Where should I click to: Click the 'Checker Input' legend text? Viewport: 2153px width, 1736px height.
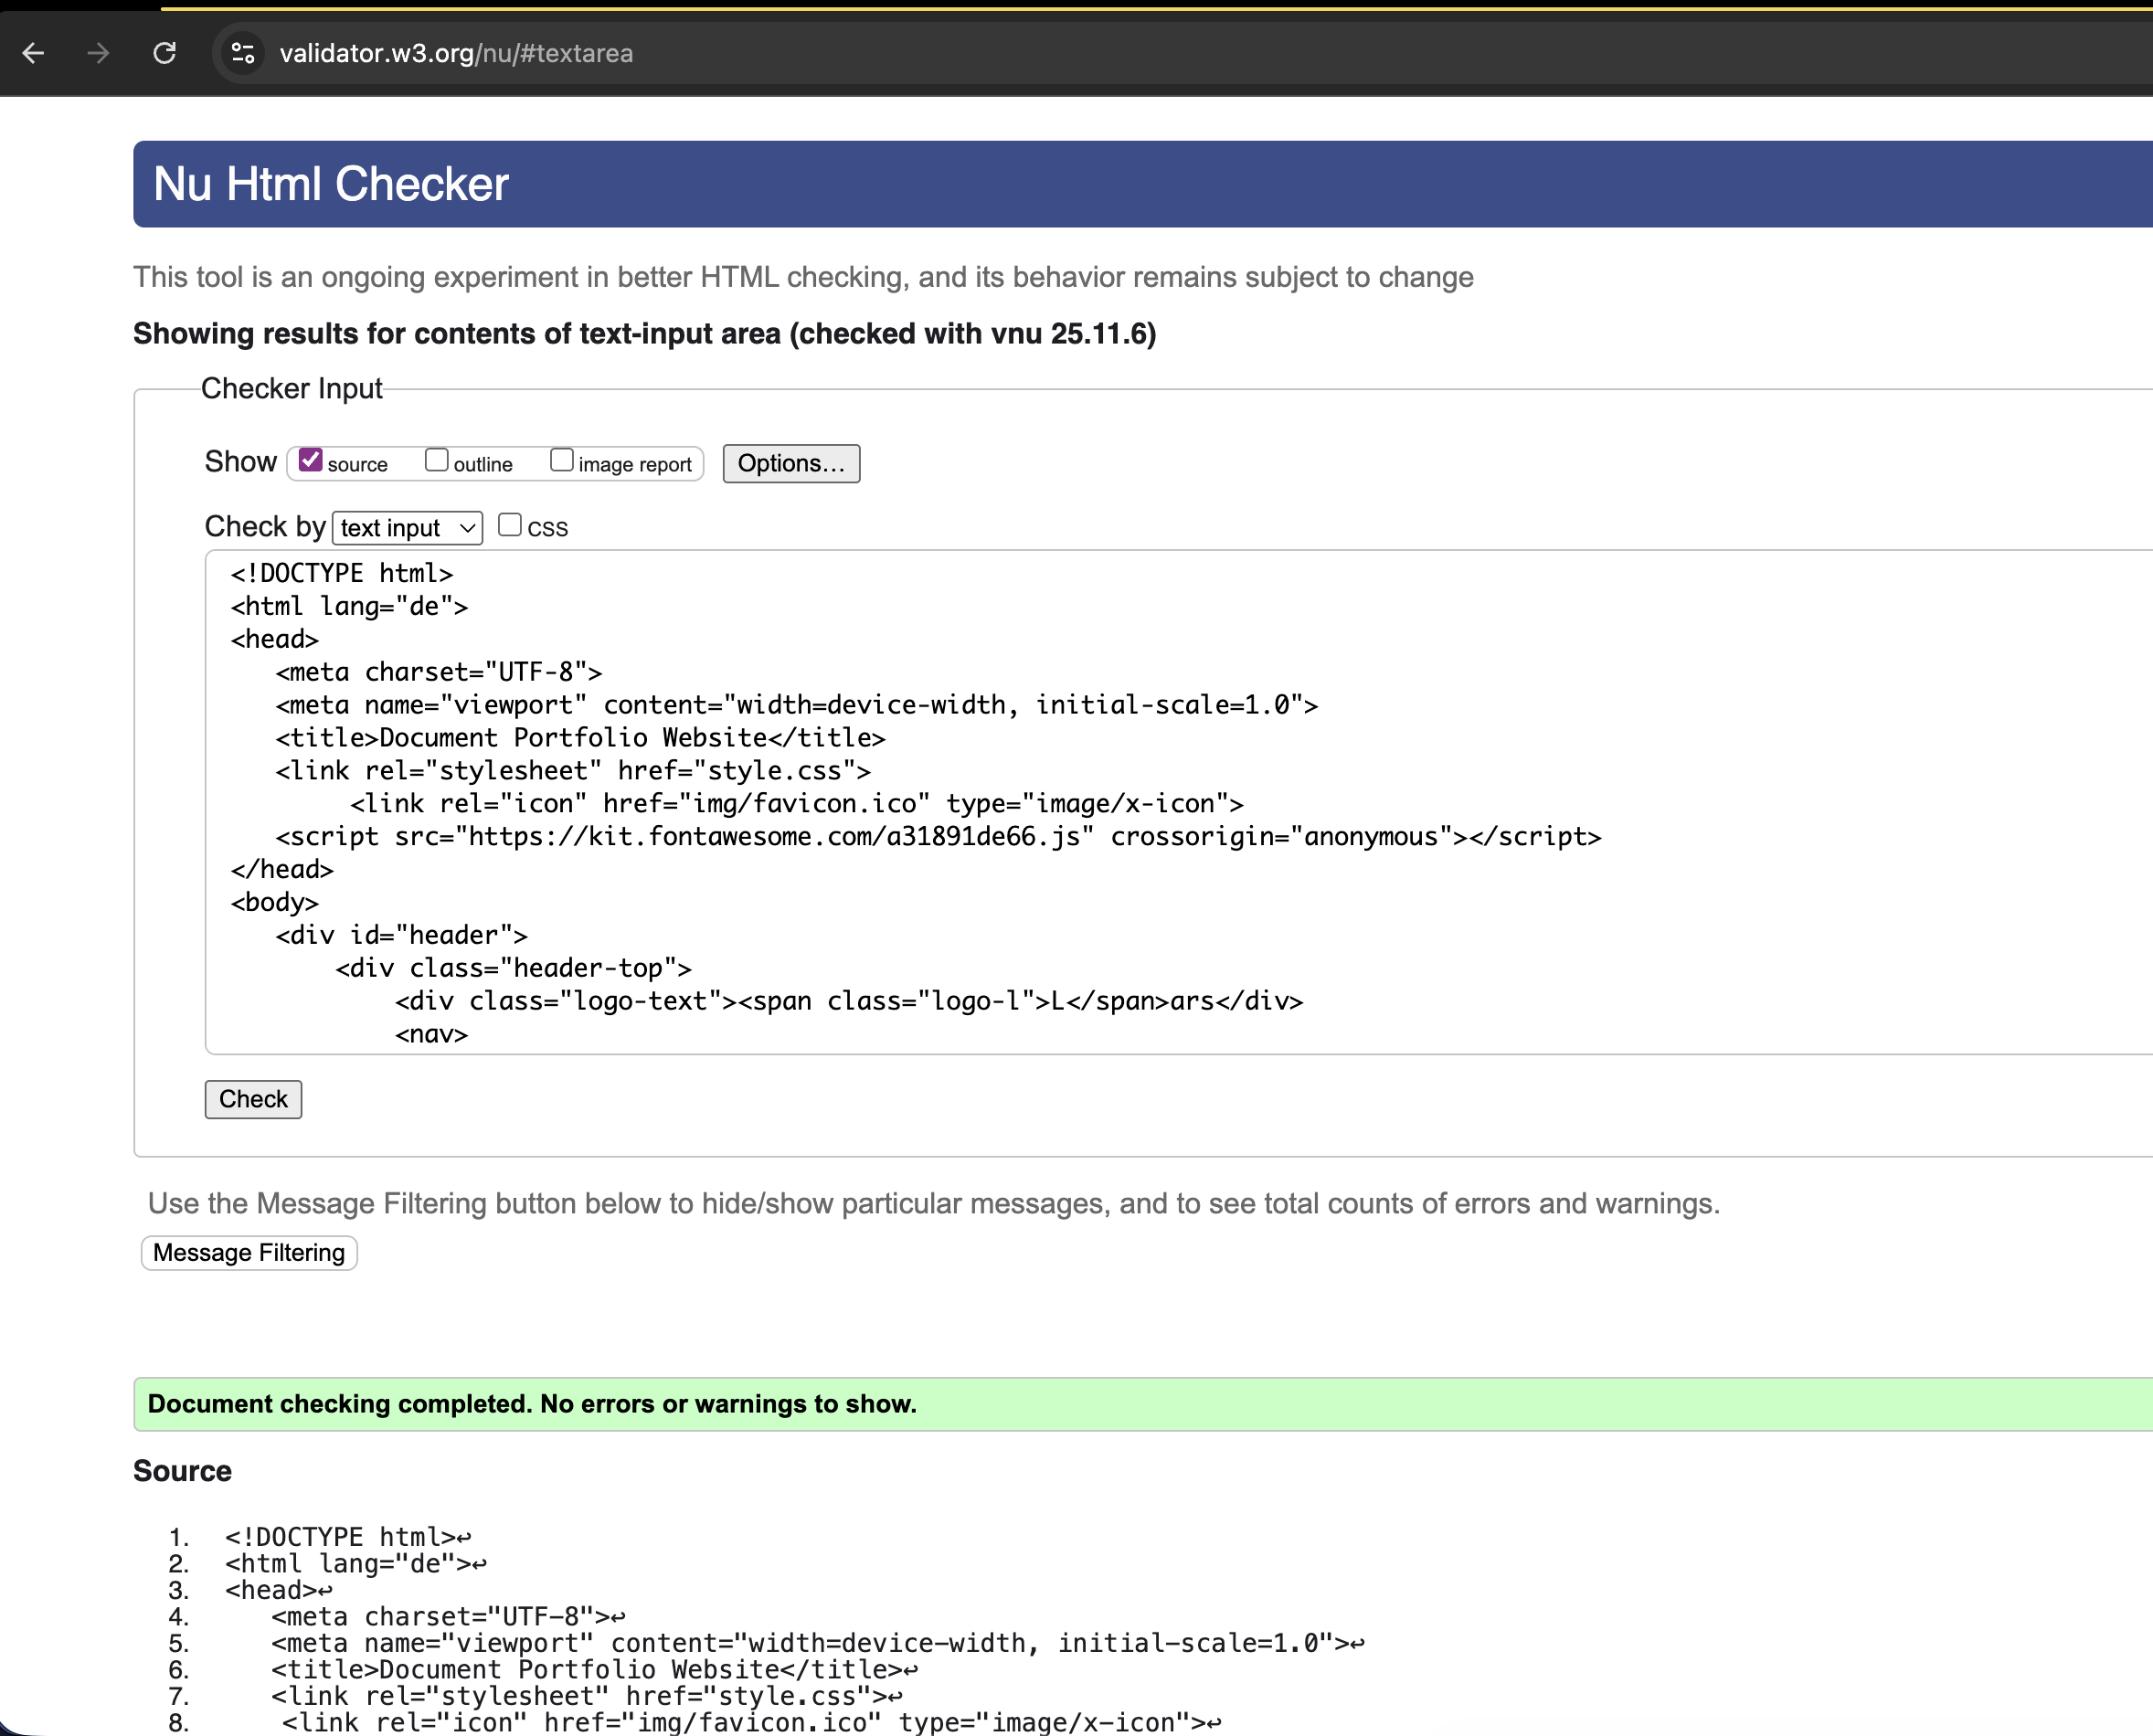pyautogui.click(x=292, y=388)
